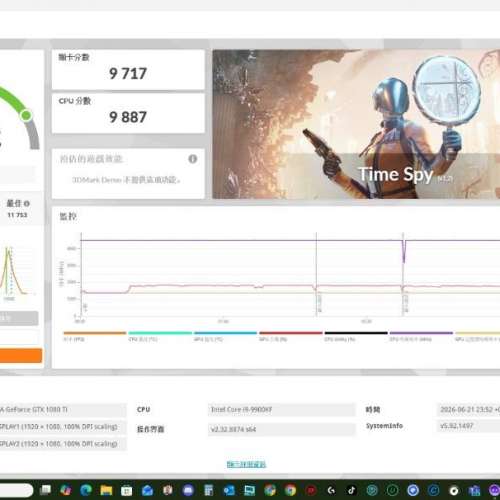Viewport: 500px width, 500px height.
Task: Click the orange button in left panel
Action: [x=21, y=355]
